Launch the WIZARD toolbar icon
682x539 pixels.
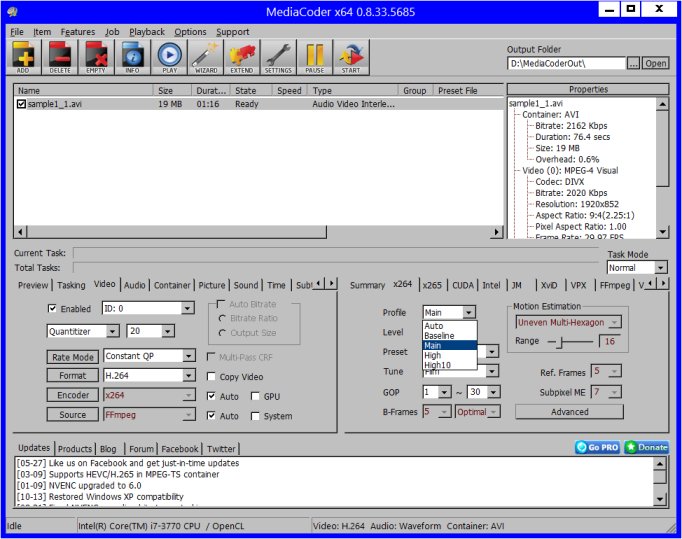[x=206, y=57]
